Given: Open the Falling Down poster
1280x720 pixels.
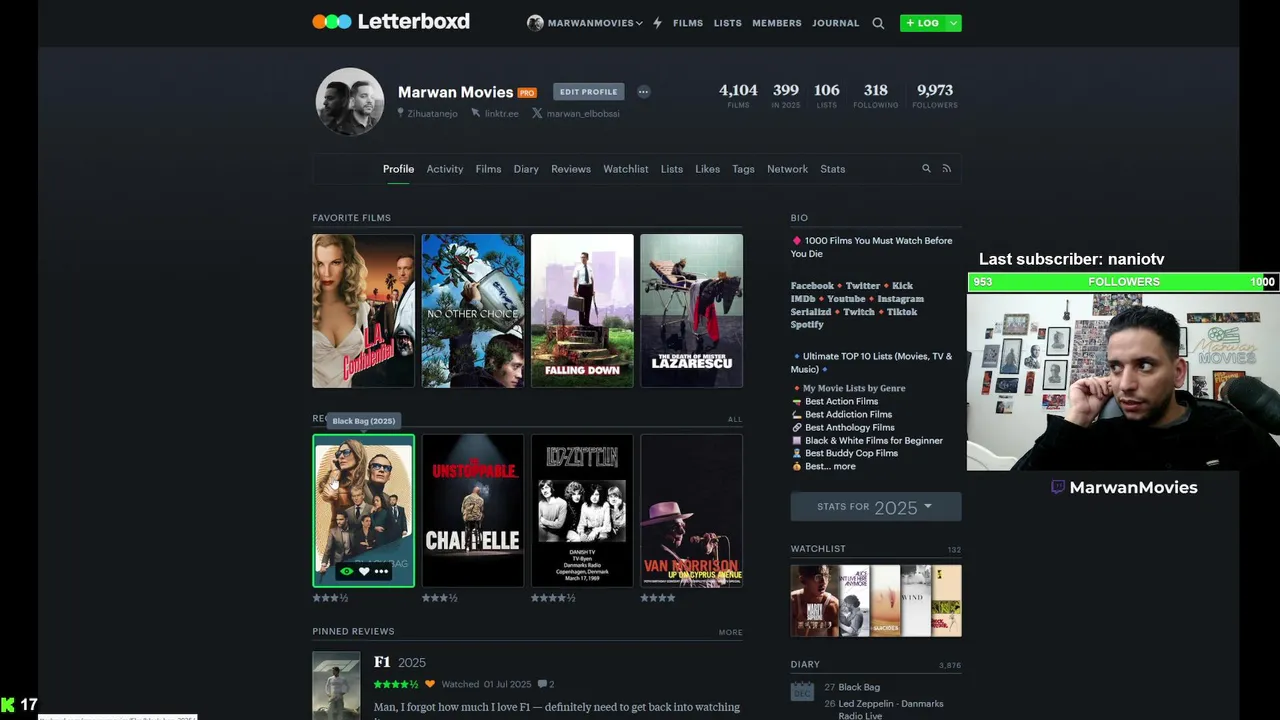Looking at the screenshot, I should (582, 311).
